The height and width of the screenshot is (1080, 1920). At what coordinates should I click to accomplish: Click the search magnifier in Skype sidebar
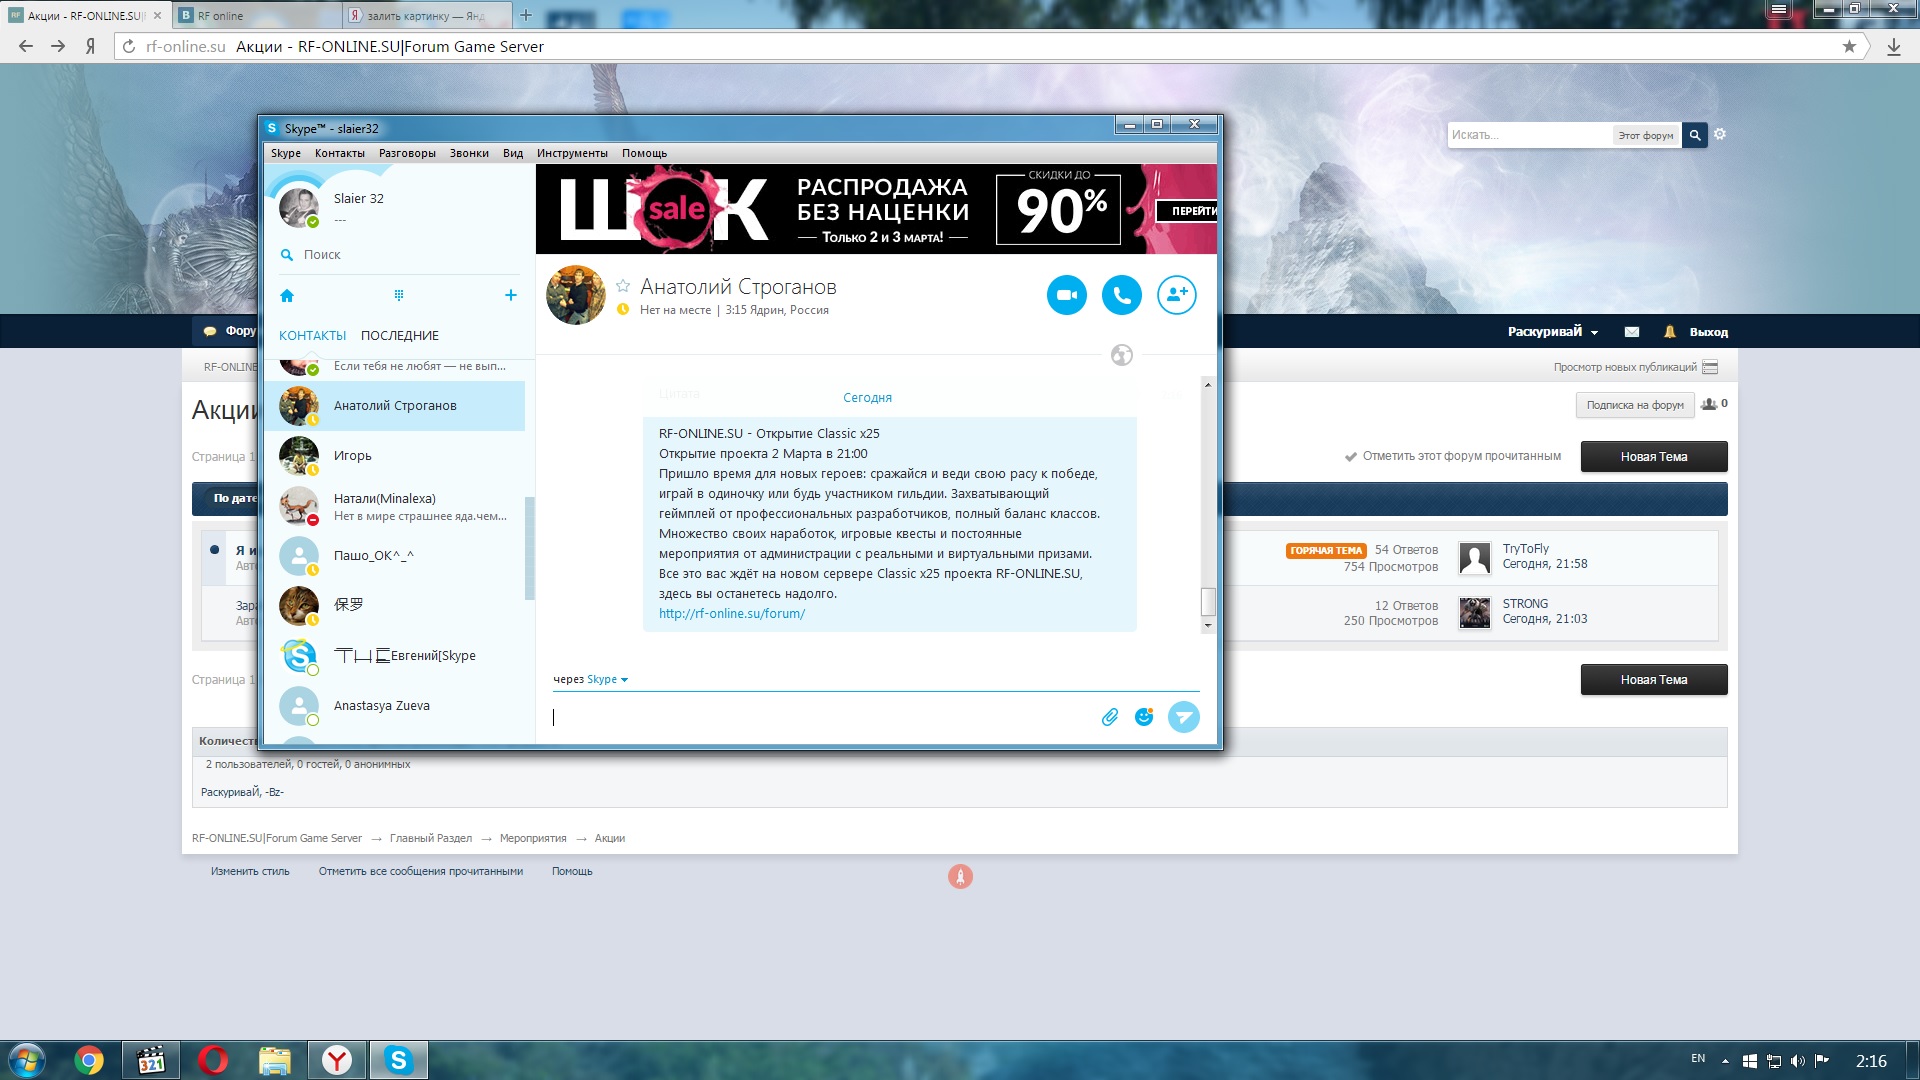click(287, 255)
